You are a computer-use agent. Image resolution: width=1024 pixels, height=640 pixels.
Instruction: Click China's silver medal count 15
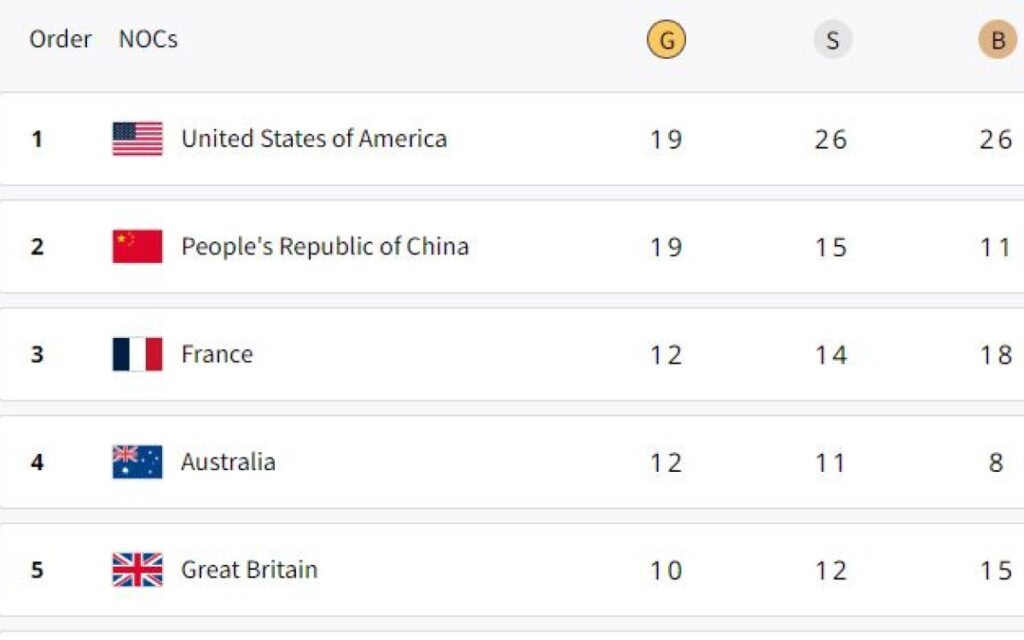tap(831, 248)
